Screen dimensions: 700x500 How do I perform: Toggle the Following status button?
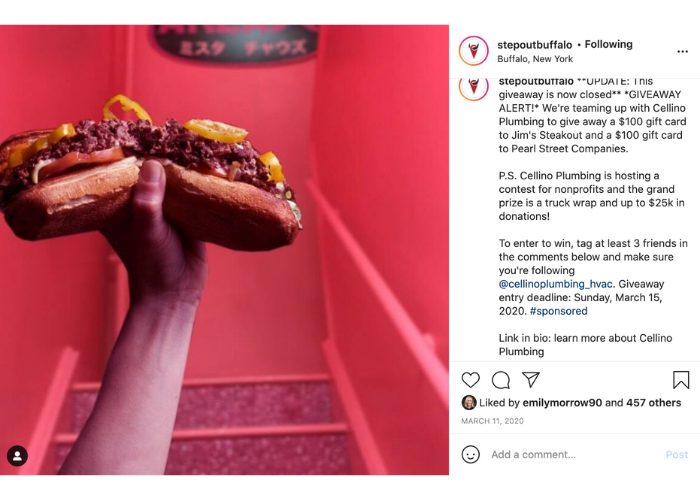click(x=608, y=44)
